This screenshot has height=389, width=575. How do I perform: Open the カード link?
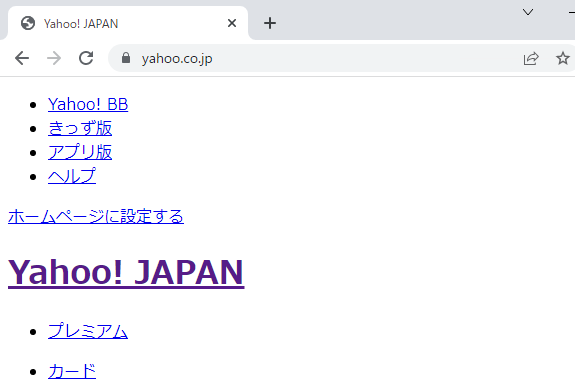pos(72,371)
